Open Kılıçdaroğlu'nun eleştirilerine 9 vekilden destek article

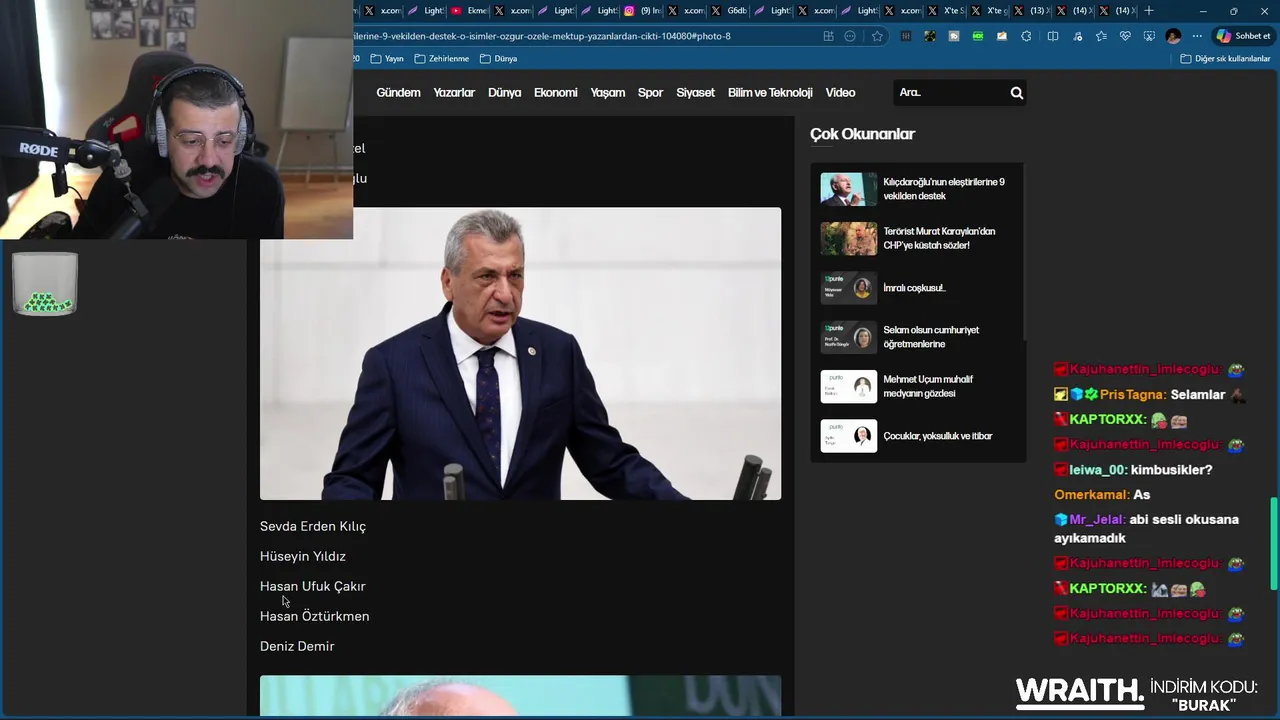pos(944,189)
